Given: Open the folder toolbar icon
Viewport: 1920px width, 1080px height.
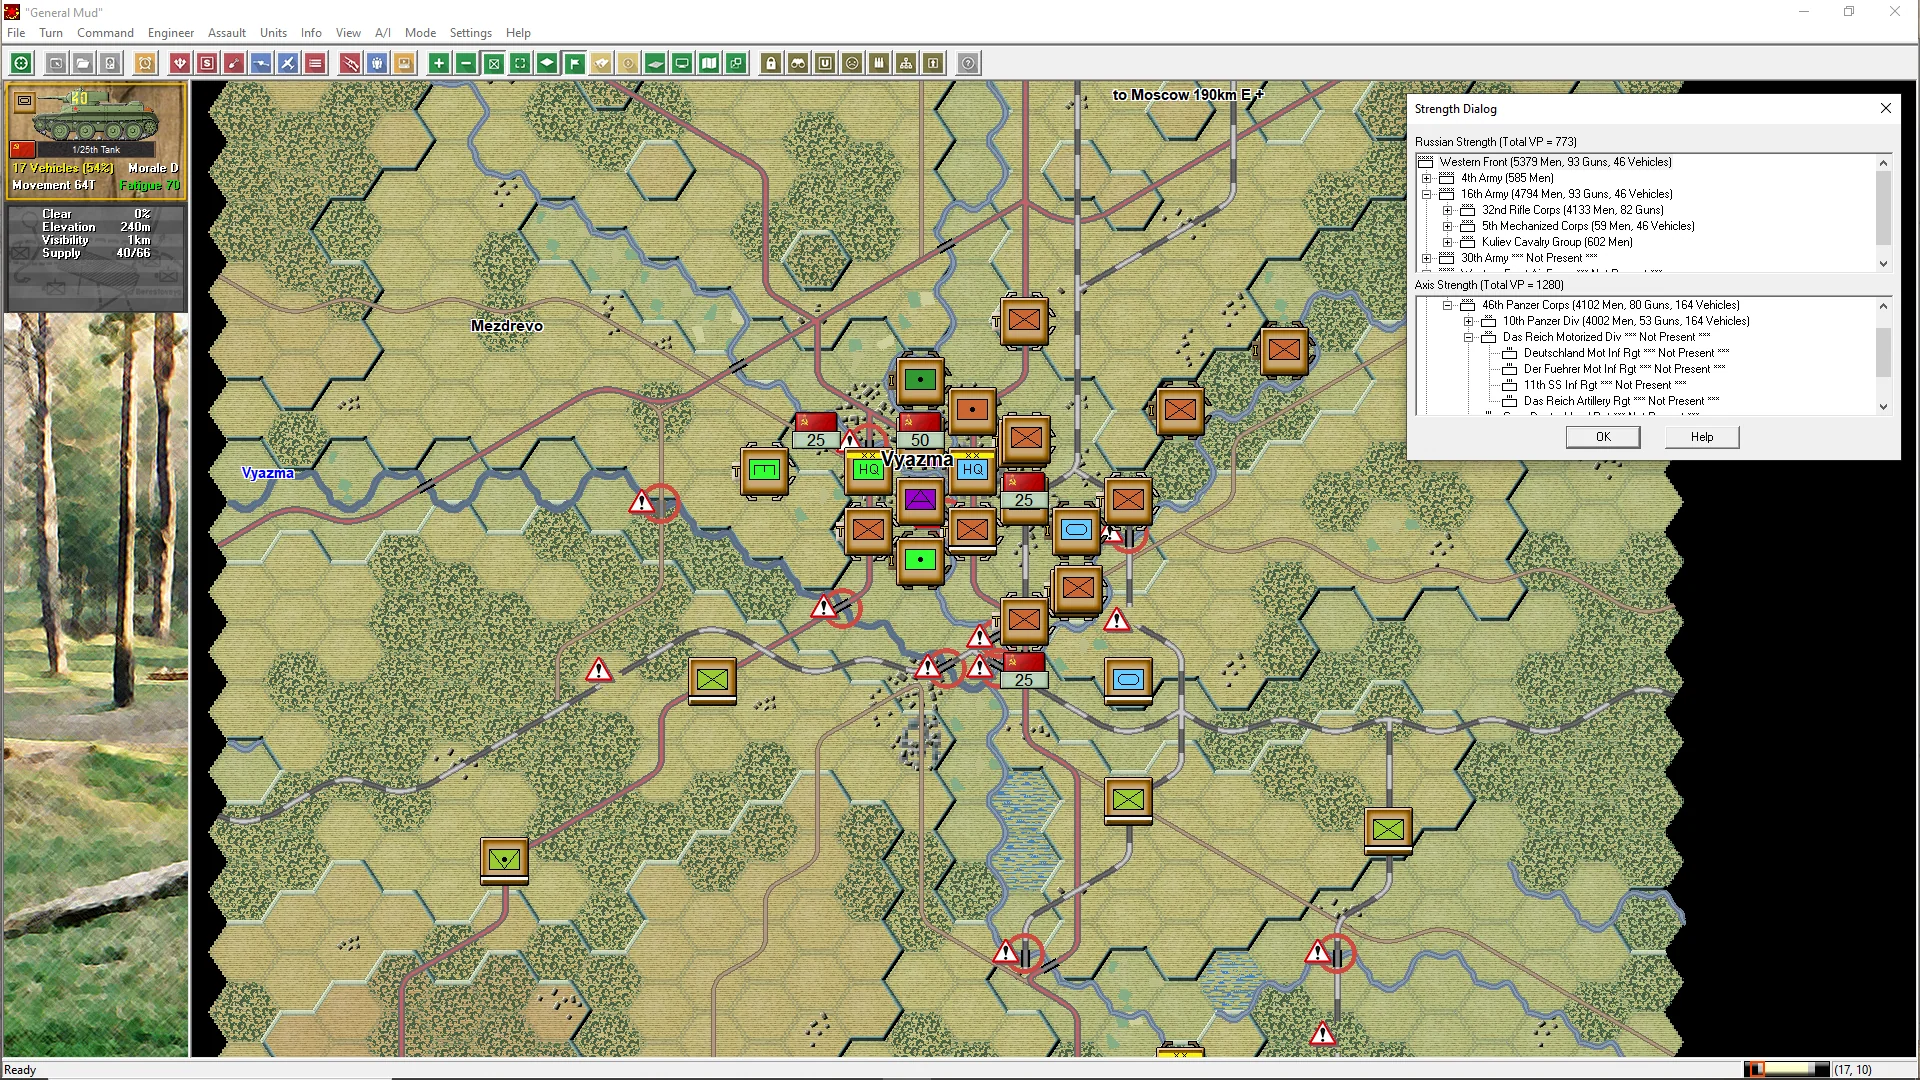Looking at the screenshot, I should point(83,63).
